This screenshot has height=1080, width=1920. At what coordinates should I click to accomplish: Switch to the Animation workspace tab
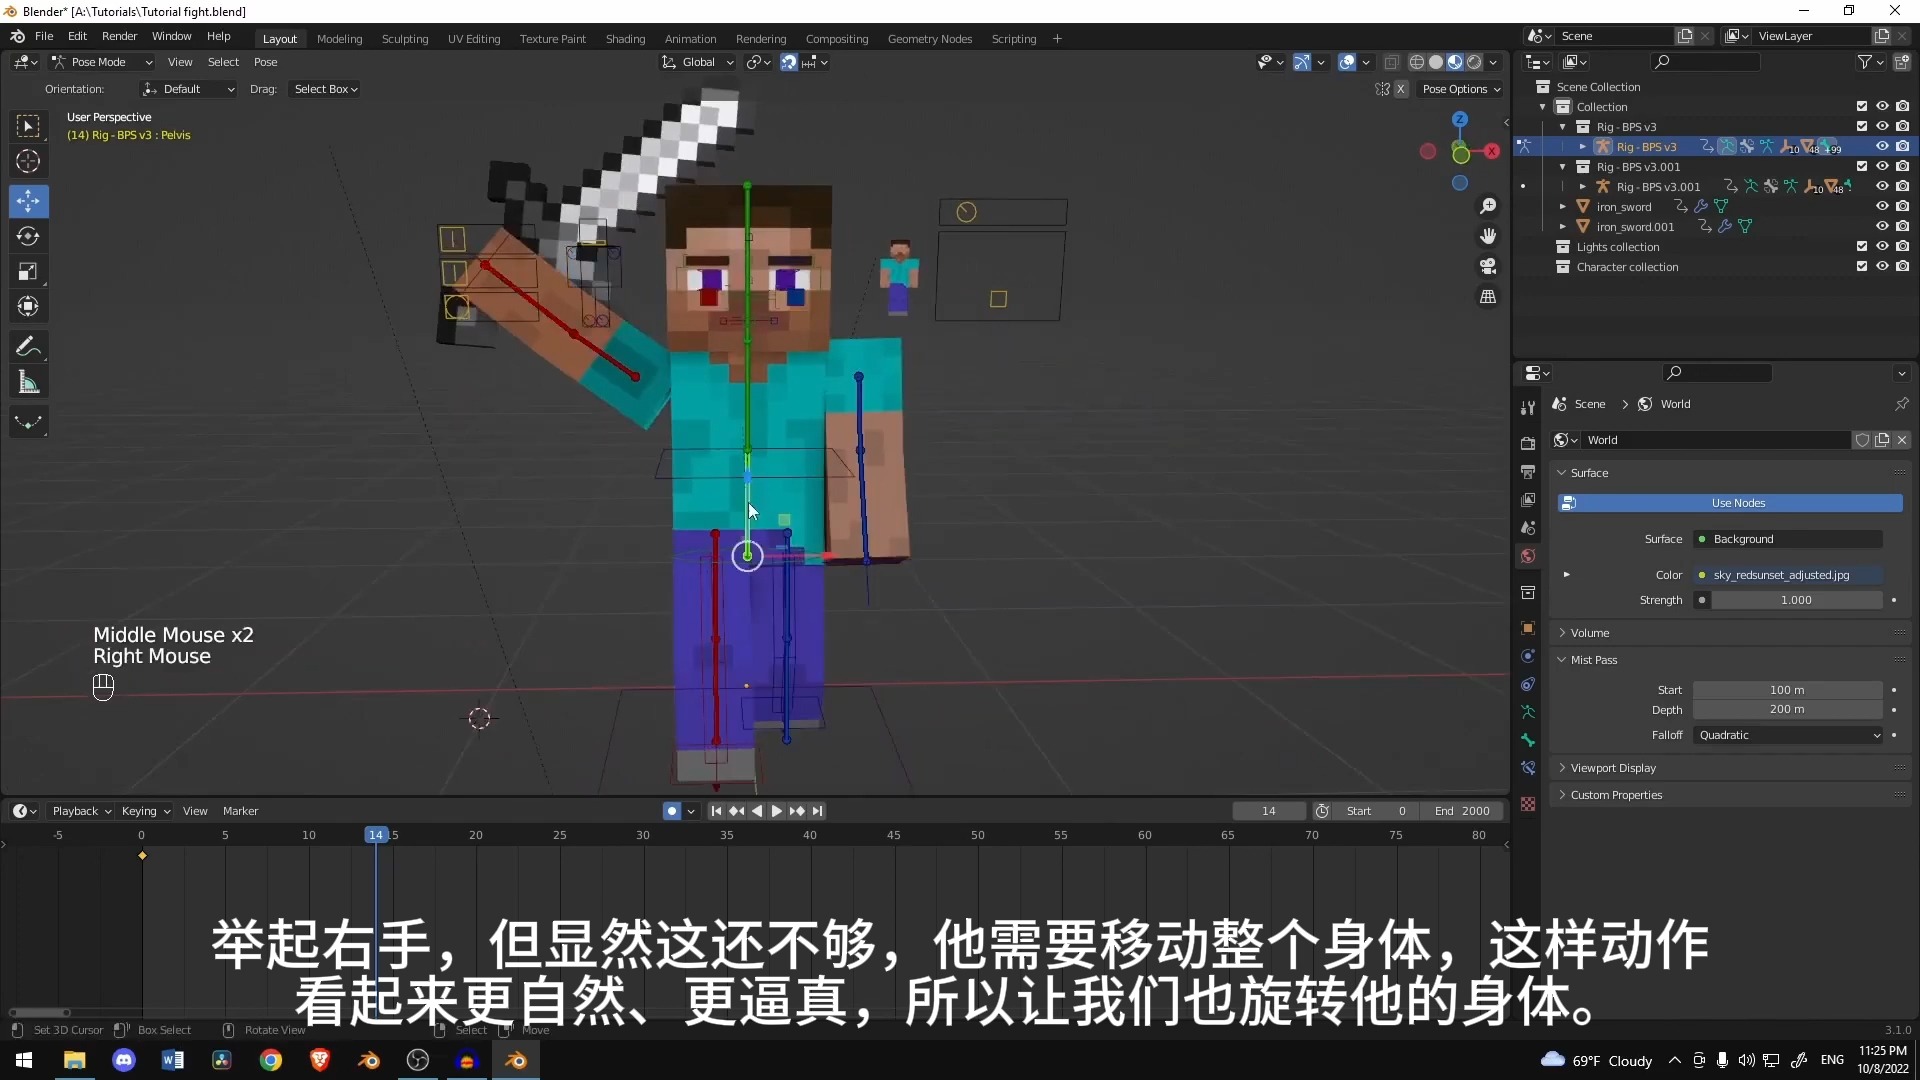pos(690,38)
